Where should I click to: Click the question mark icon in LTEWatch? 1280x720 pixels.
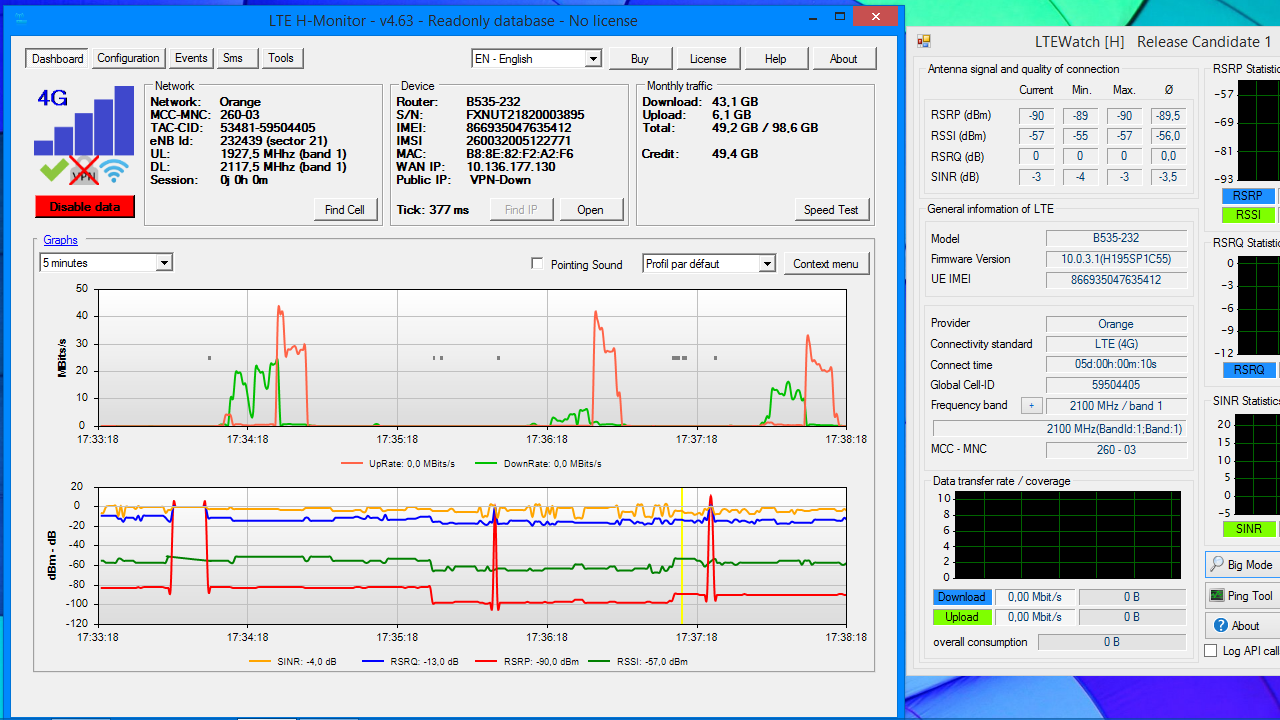[1220, 625]
